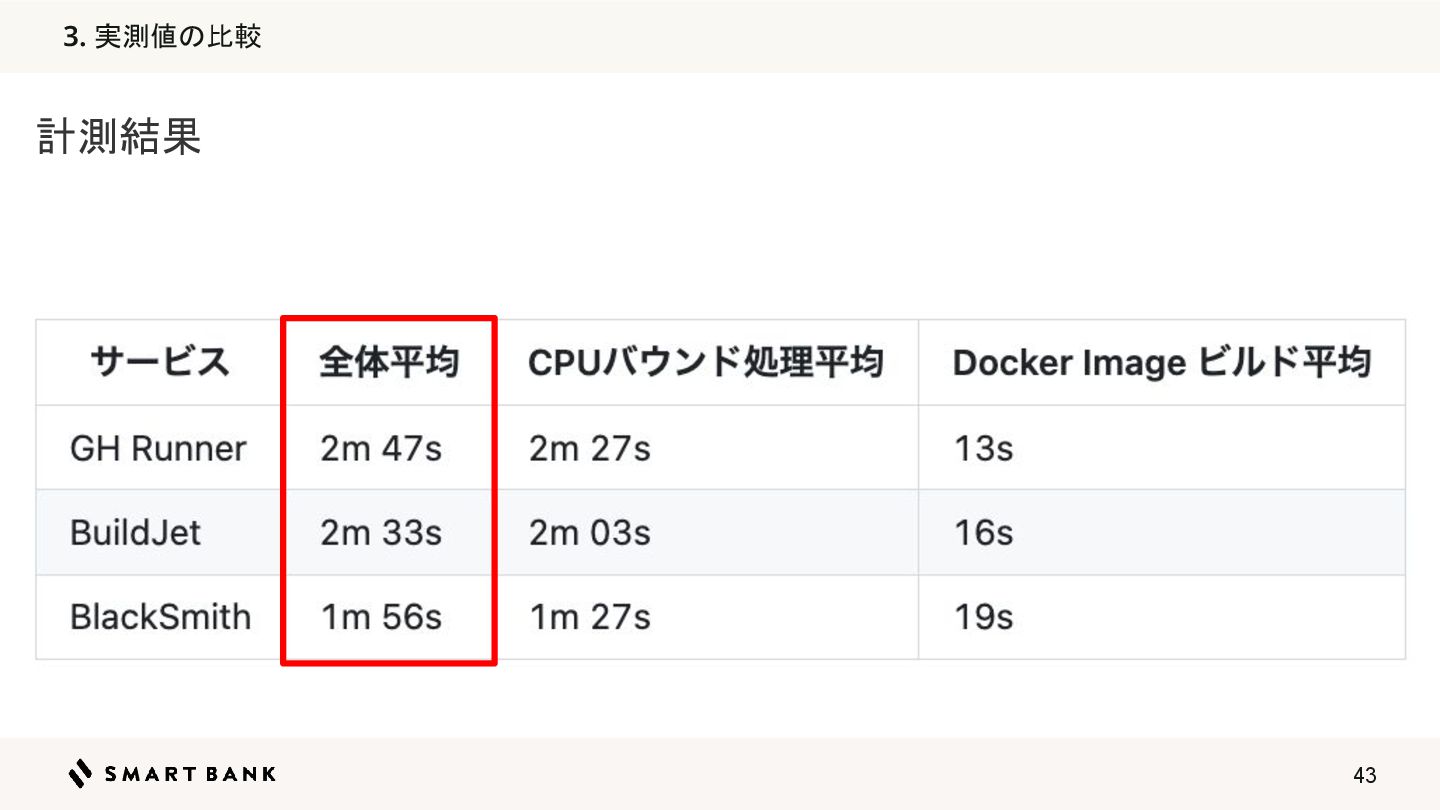Click the BlackSmith row label
Viewport: 1440px width, 810px height.
pos(160,617)
